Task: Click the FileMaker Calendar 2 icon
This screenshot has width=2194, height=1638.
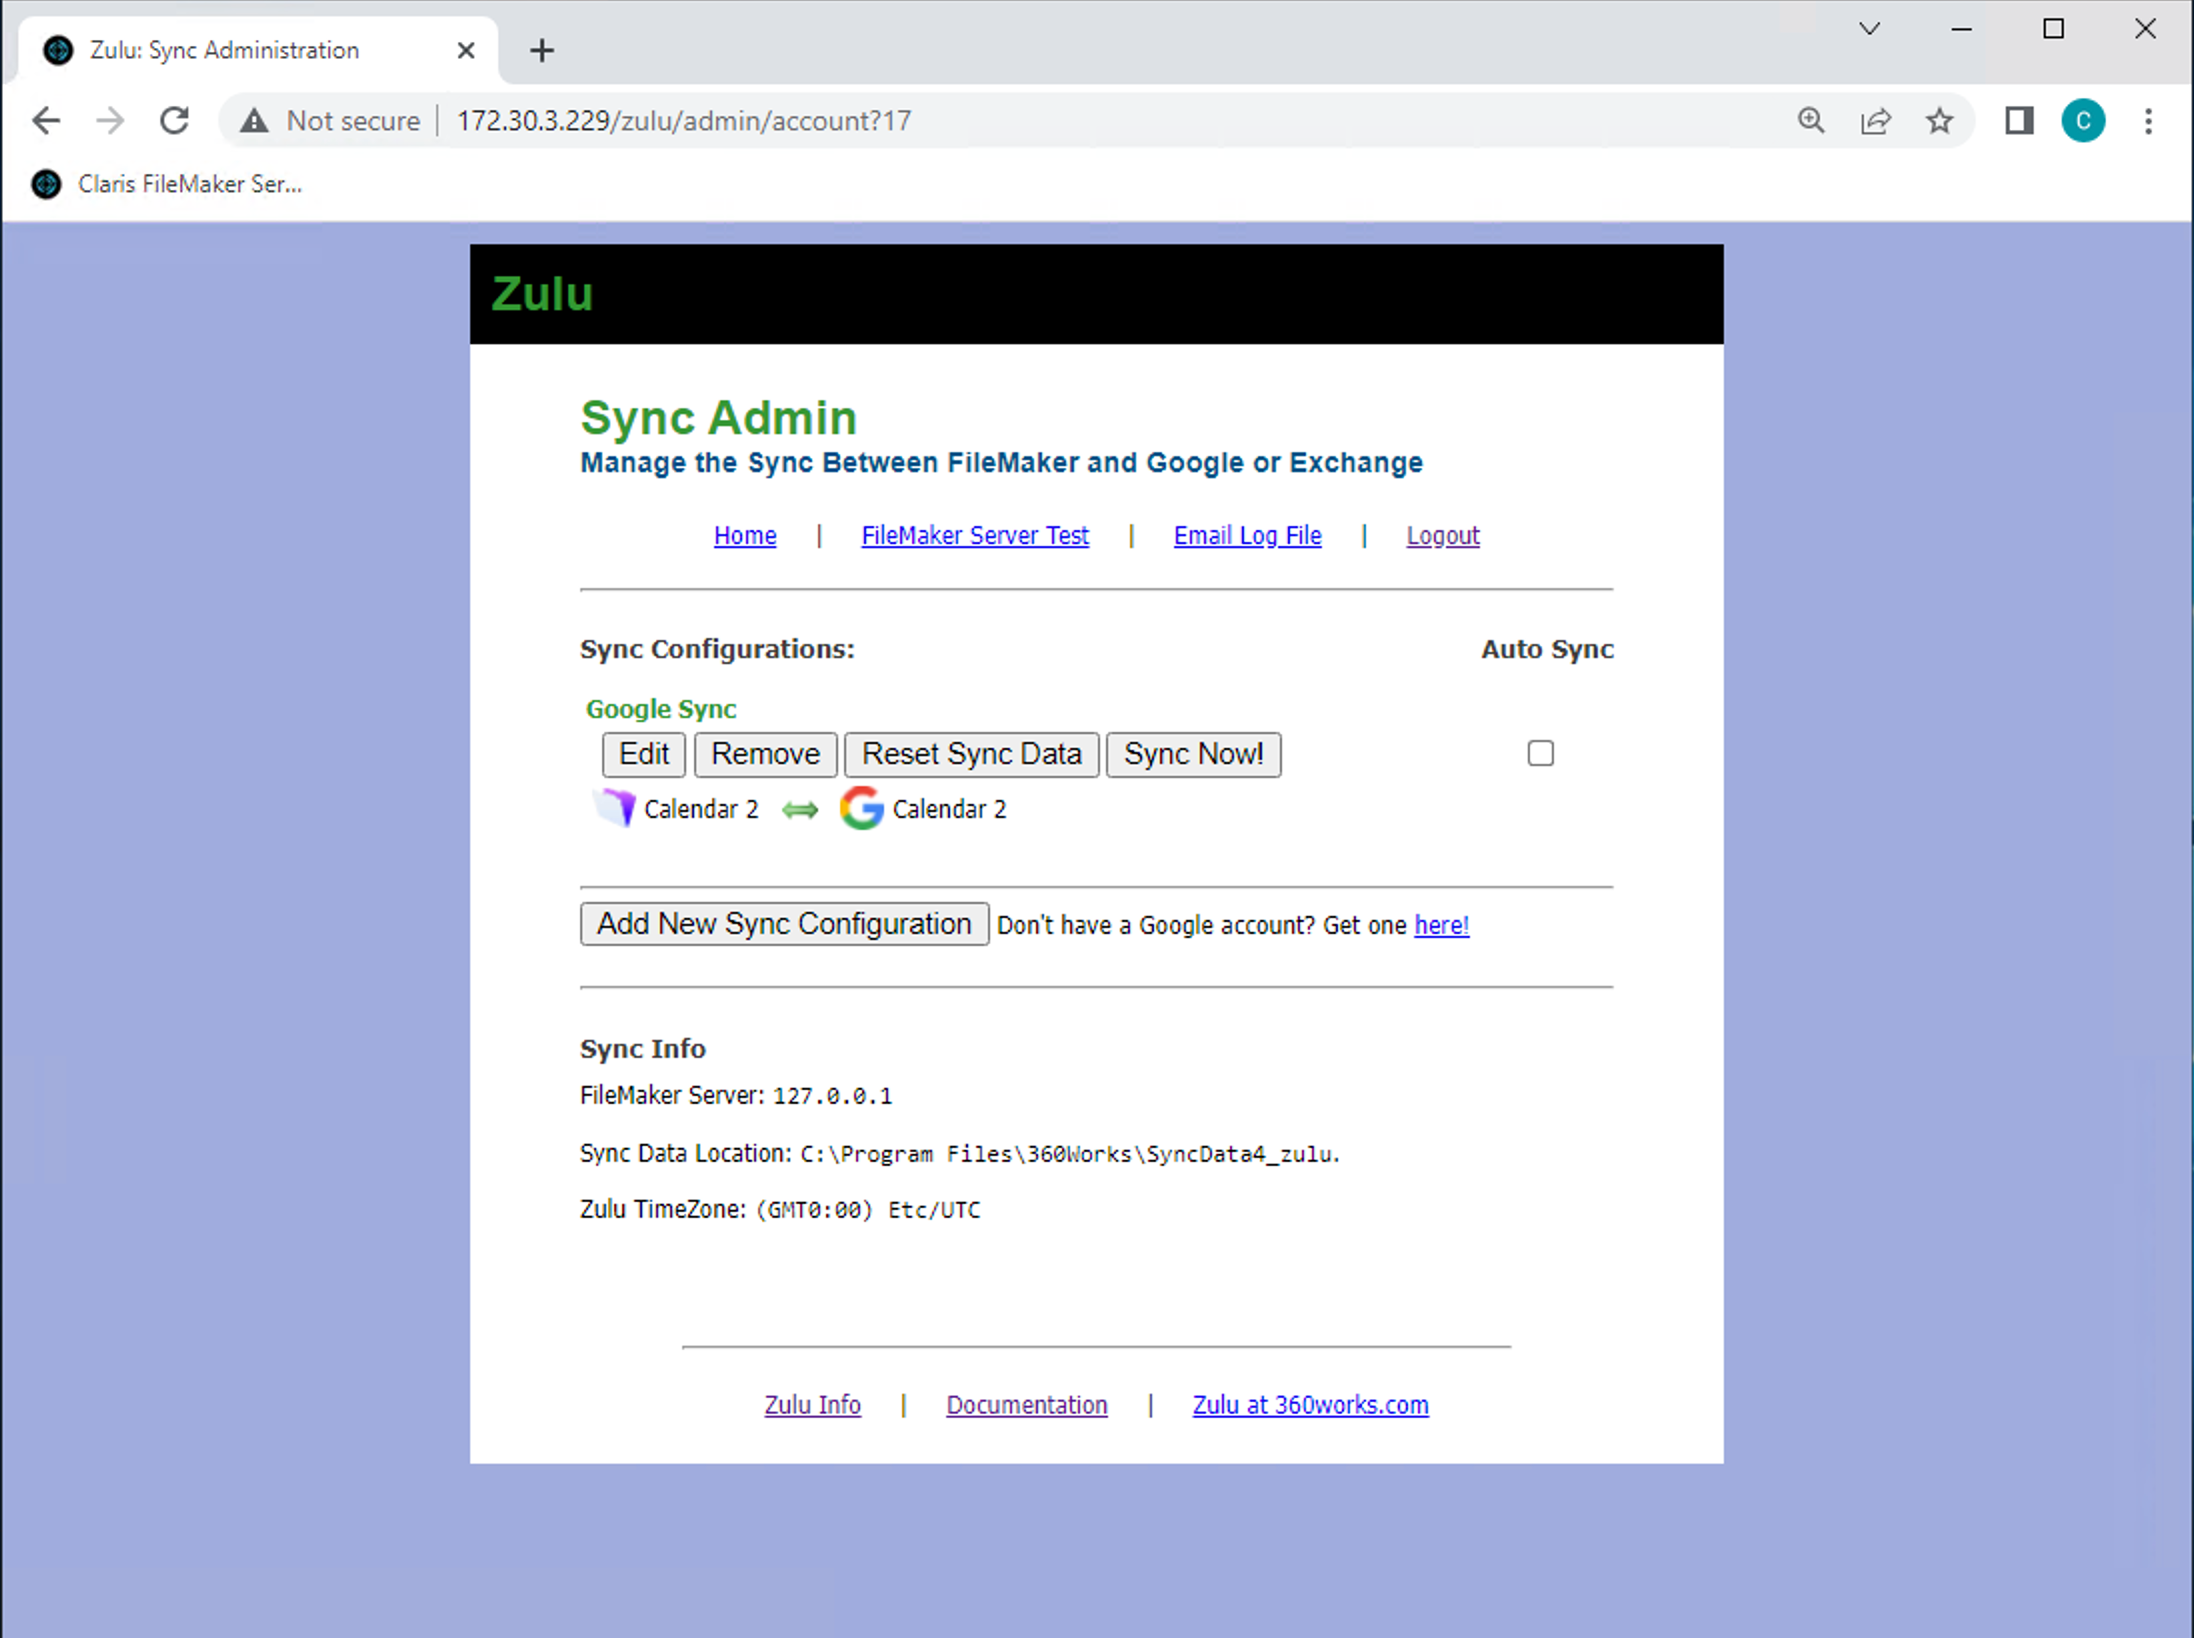Action: pos(615,807)
